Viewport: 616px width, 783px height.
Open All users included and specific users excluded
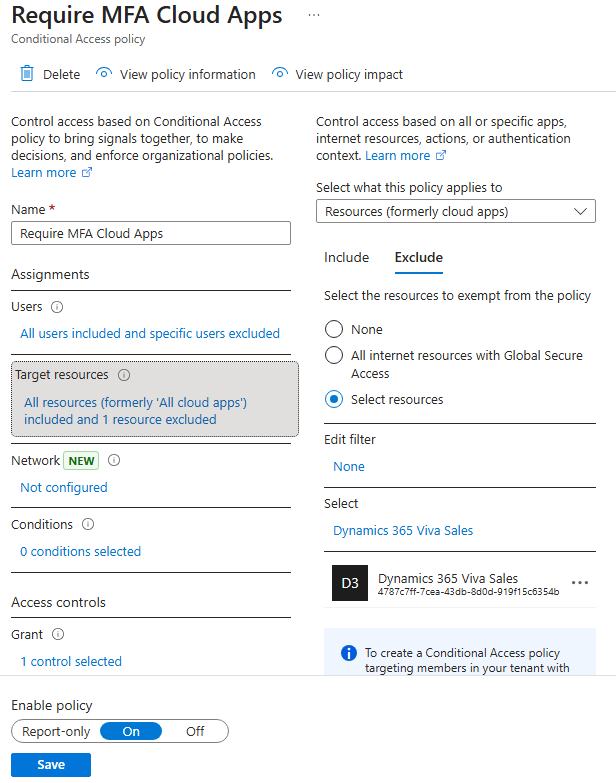tap(150, 333)
